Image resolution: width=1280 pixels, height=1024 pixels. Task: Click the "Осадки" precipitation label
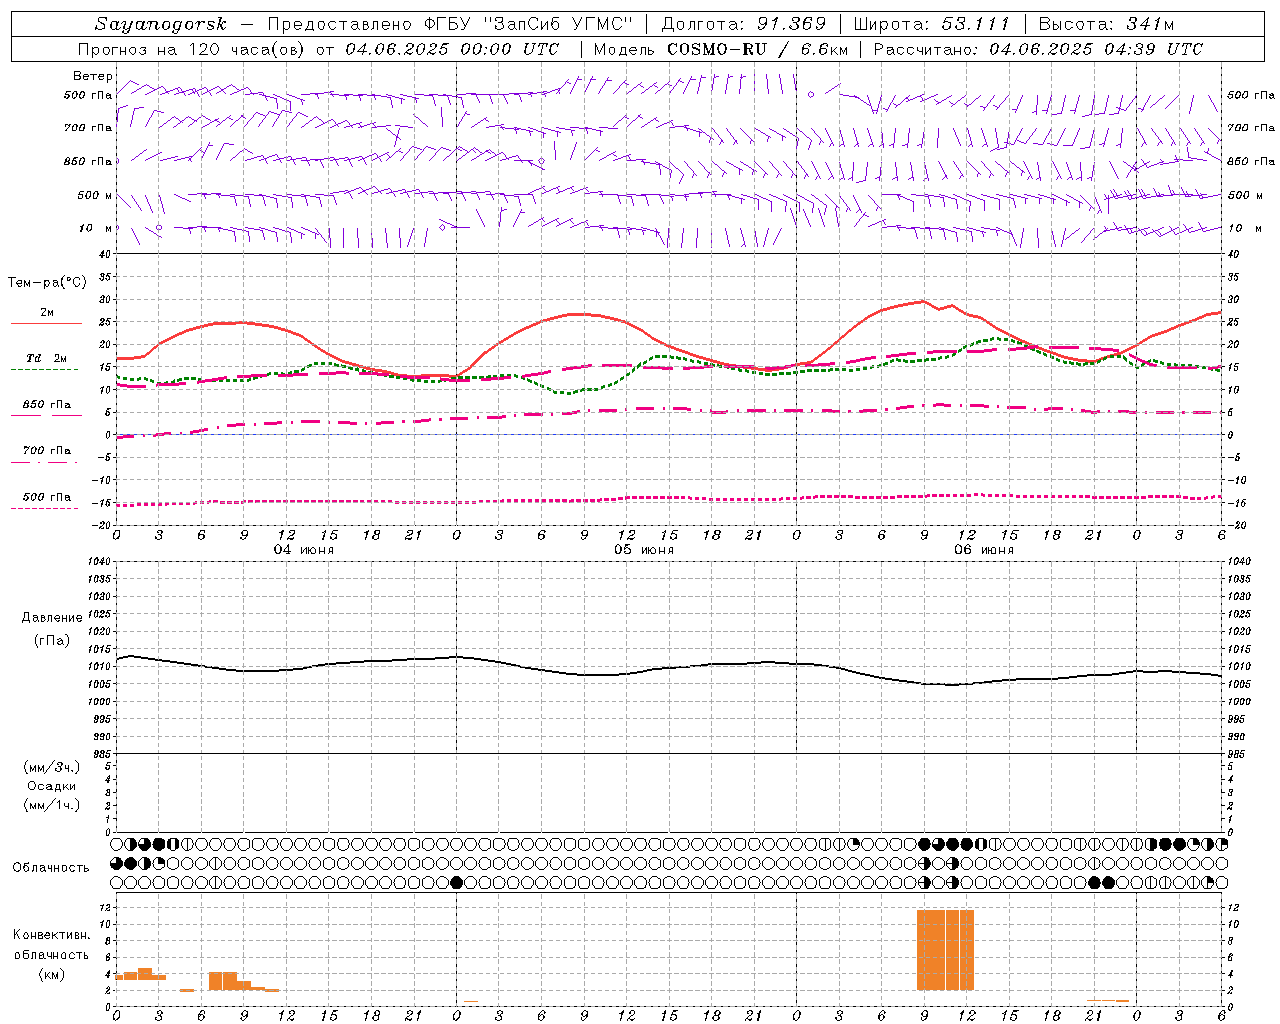51,786
